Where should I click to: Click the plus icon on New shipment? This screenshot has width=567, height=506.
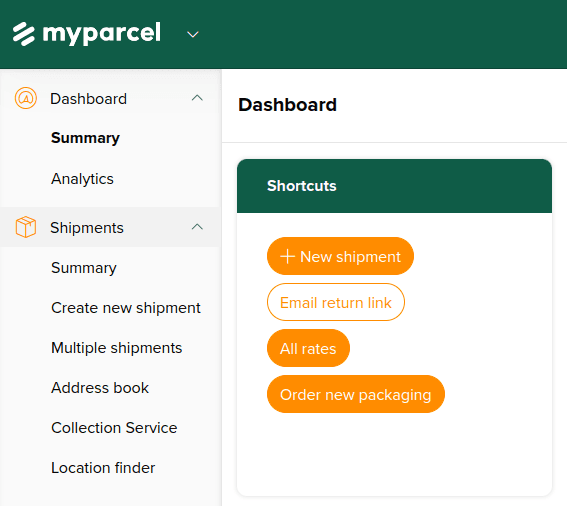[287, 256]
